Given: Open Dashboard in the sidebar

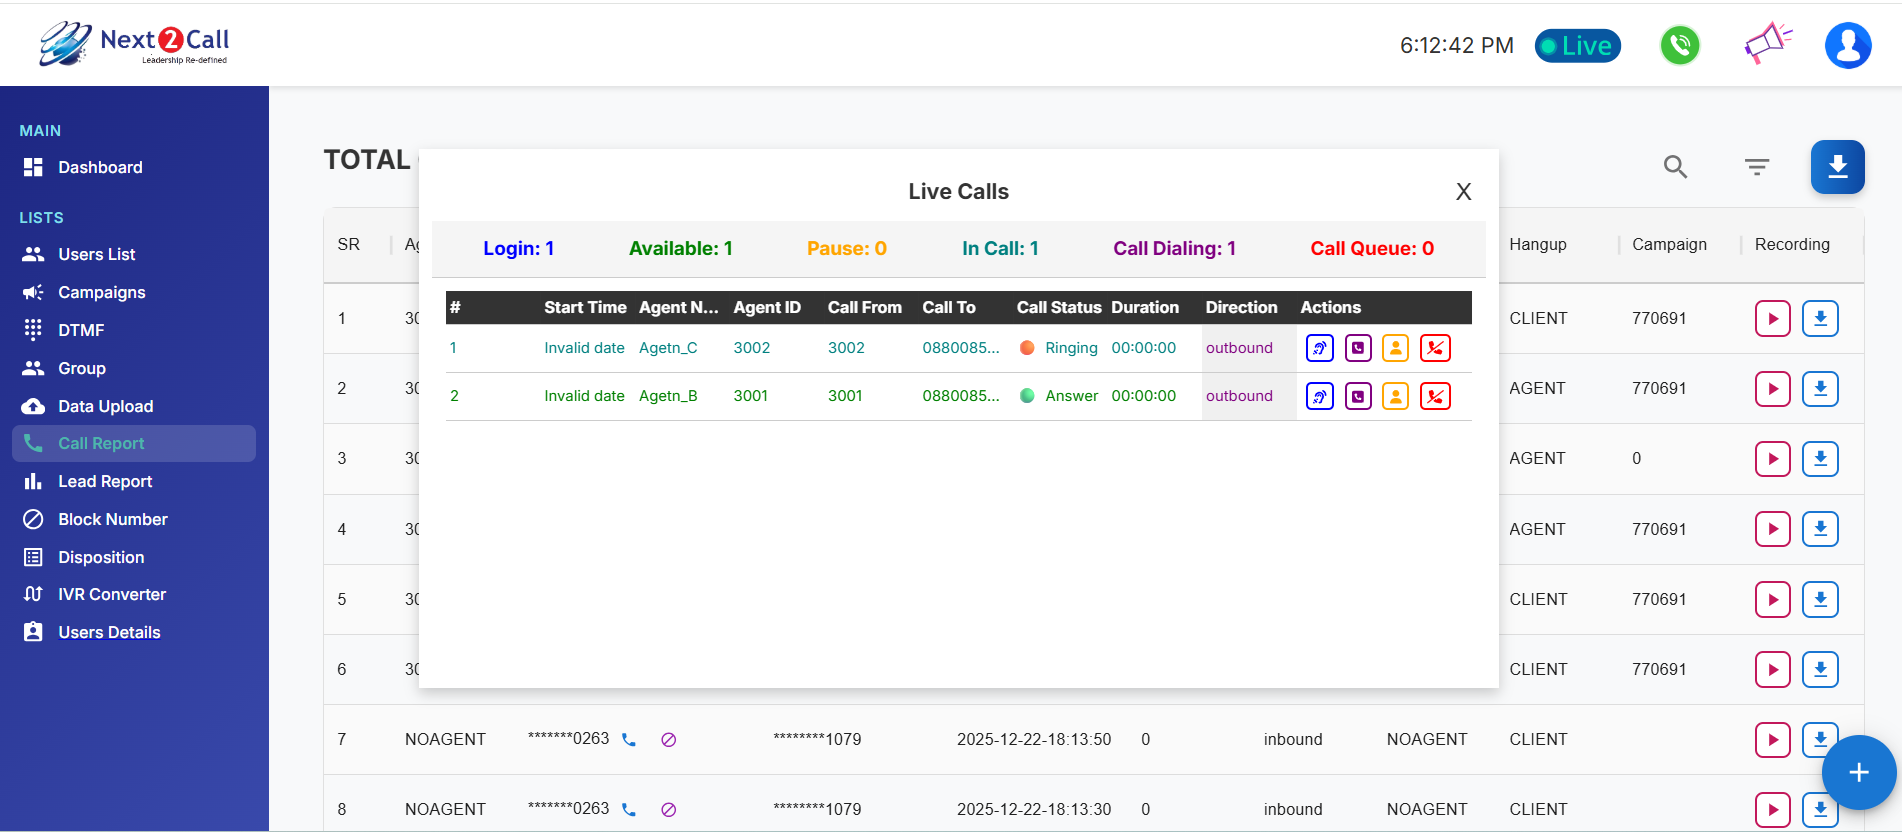Looking at the screenshot, I should pos(100,168).
